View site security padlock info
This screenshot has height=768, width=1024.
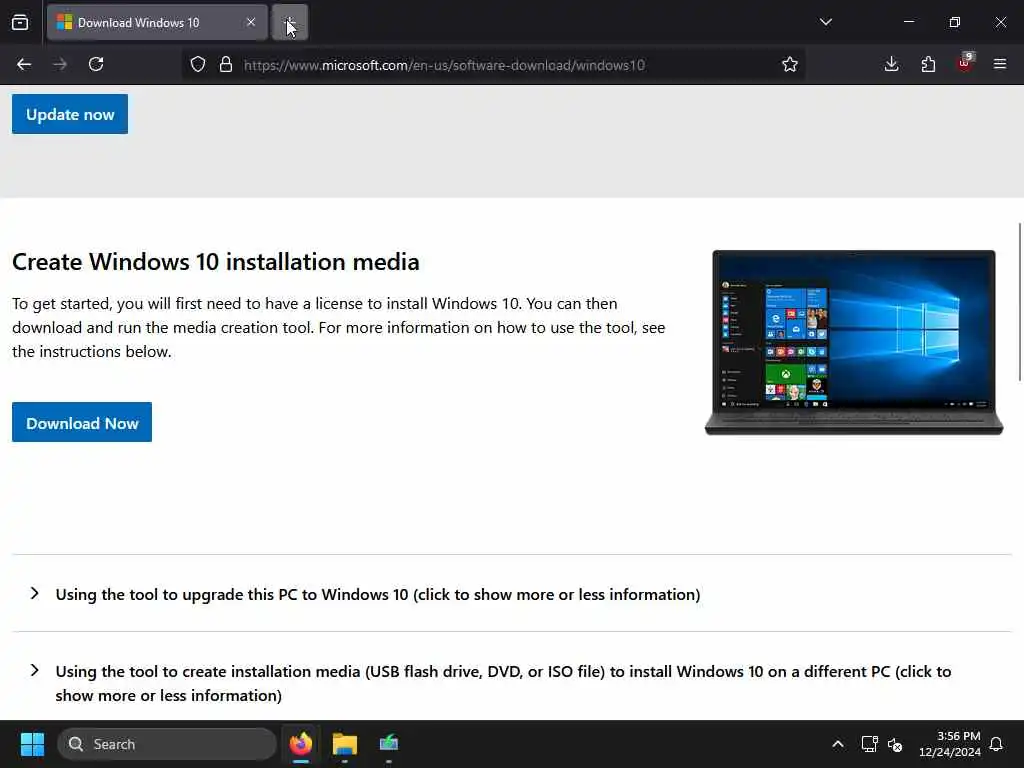[x=226, y=64]
